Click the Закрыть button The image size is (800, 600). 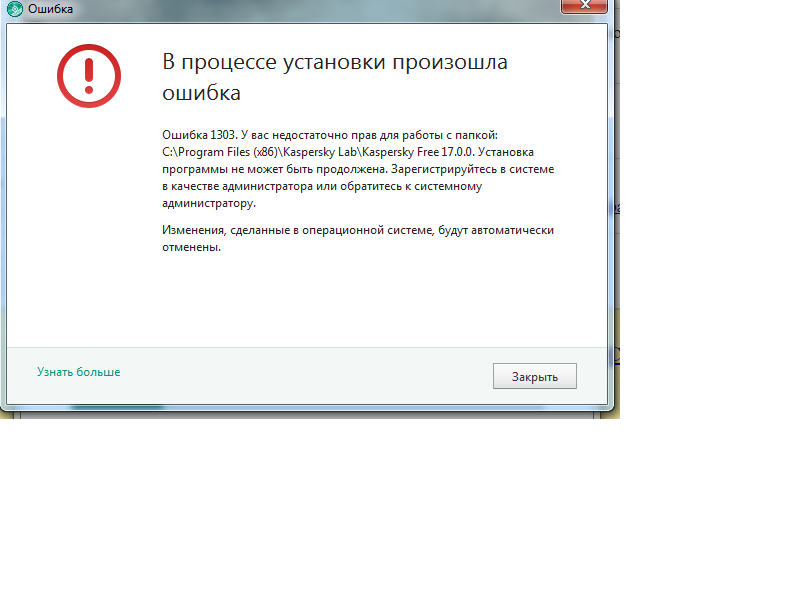(535, 376)
